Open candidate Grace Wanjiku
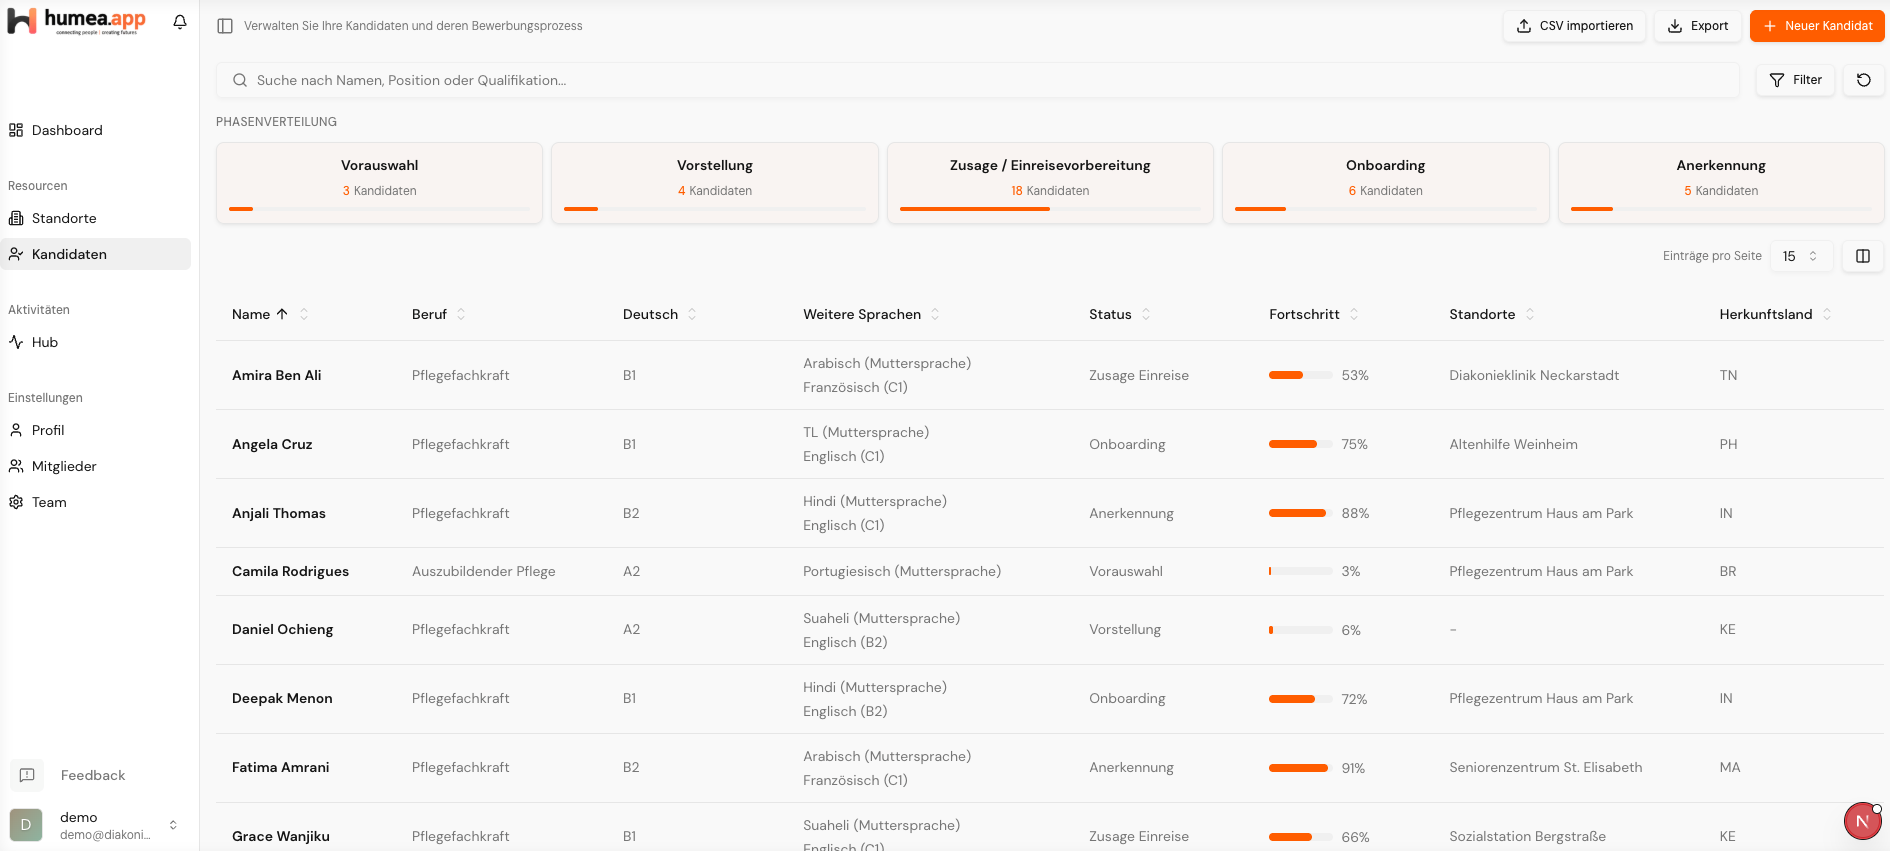This screenshot has height=851, width=1890. [x=280, y=836]
